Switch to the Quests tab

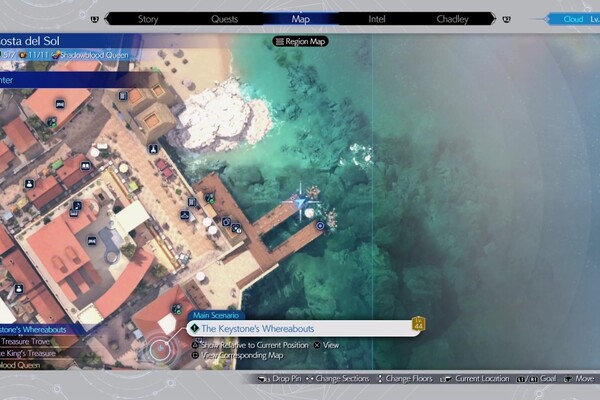pyautogui.click(x=224, y=19)
